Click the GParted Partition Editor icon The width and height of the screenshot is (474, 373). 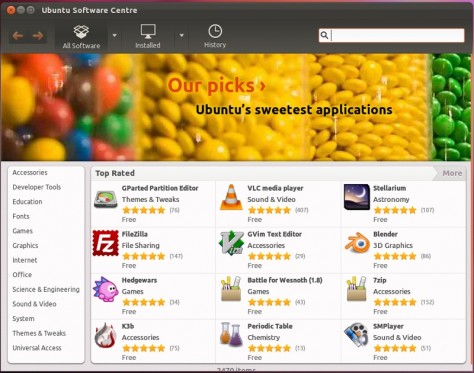click(x=106, y=199)
